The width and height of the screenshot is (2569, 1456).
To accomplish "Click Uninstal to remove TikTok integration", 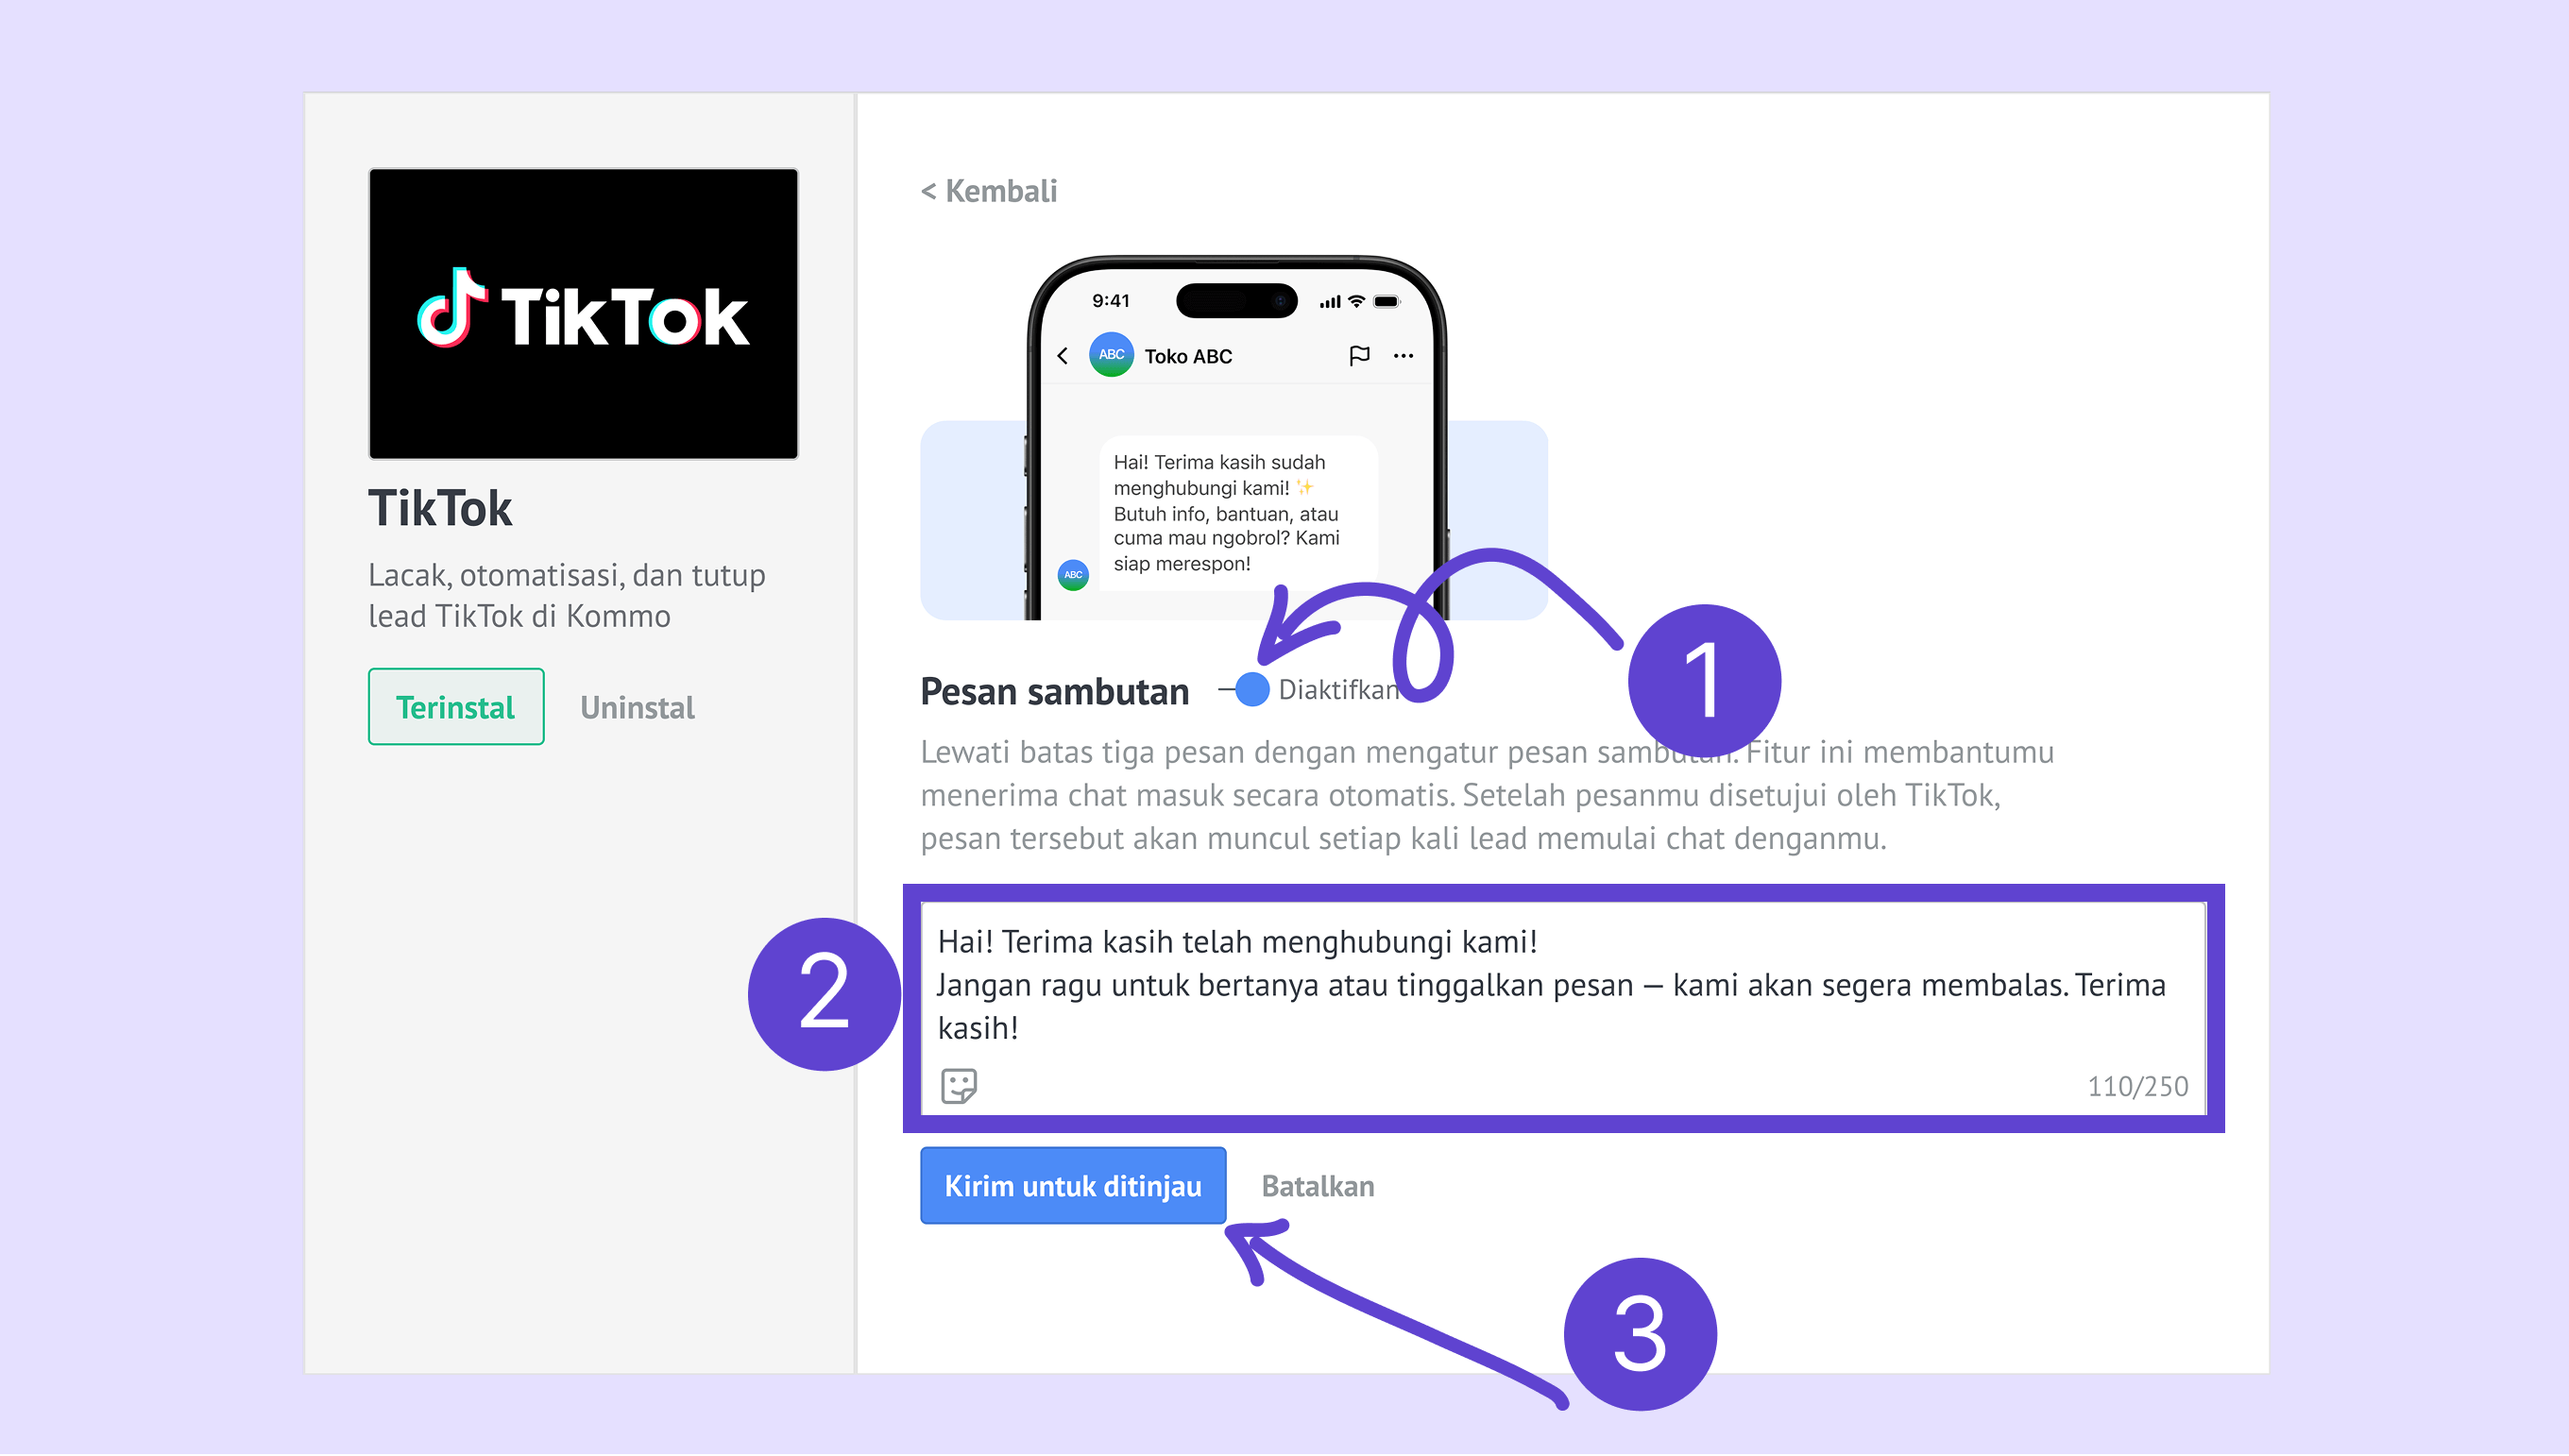I will (x=637, y=708).
